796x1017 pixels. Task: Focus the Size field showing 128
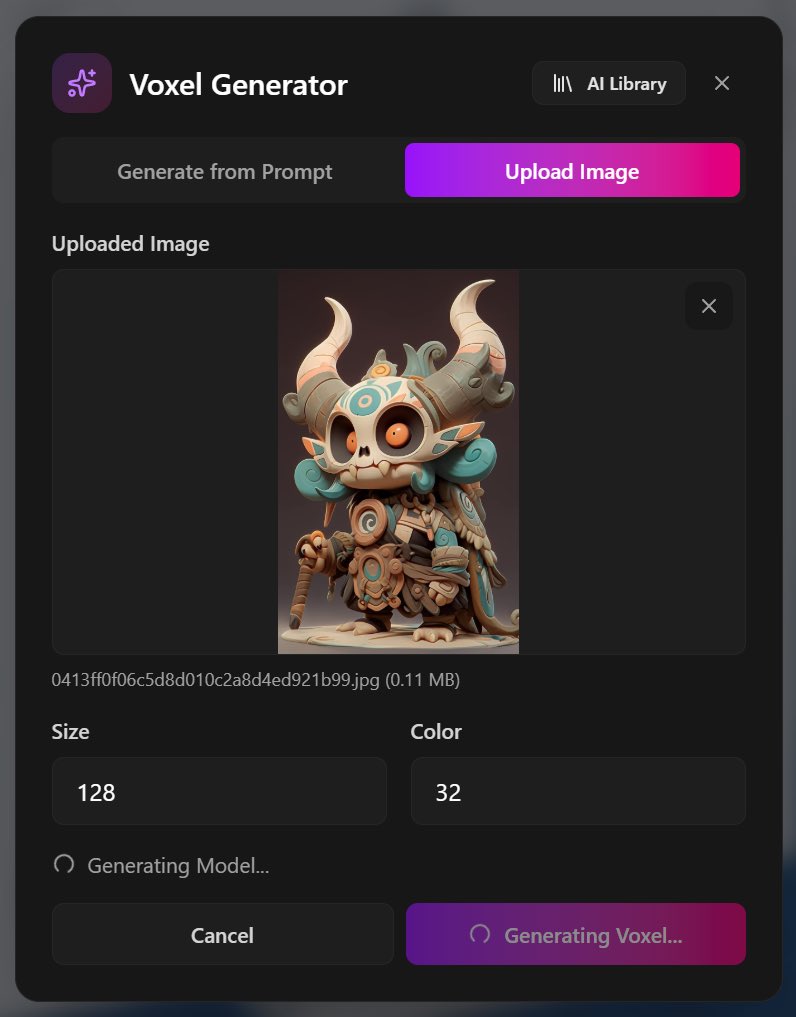coord(219,791)
